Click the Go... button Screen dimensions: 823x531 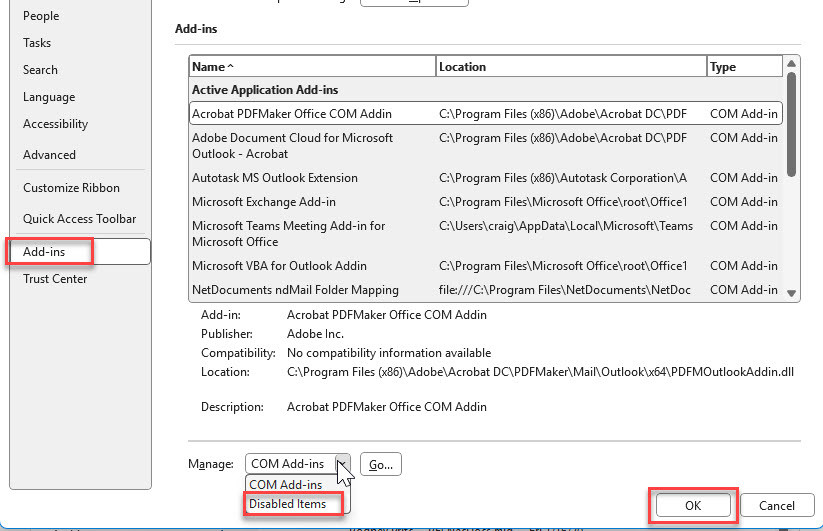[x=380, y=464]
